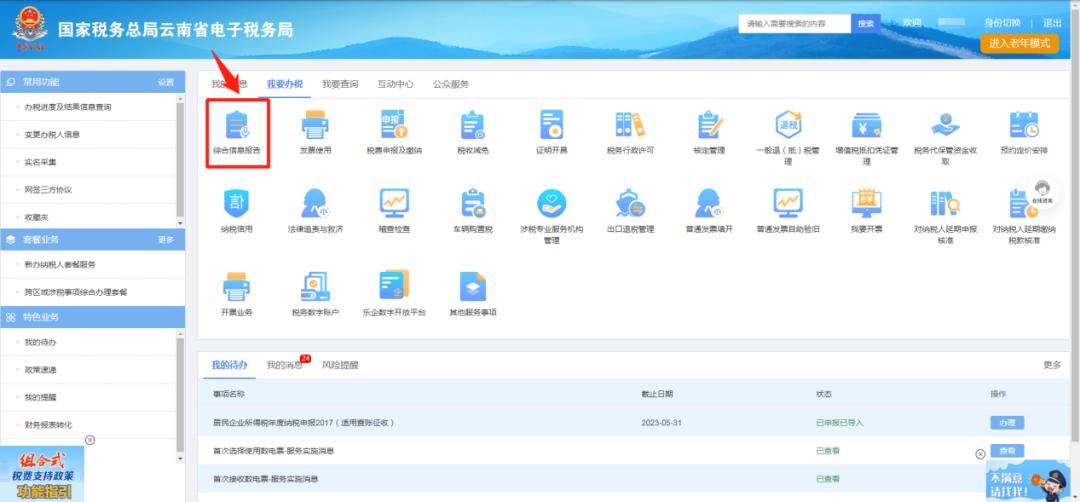Open the 纳税信用 shield icon
The width and height of the screenshot is (1080, 502).
(237, 203)
